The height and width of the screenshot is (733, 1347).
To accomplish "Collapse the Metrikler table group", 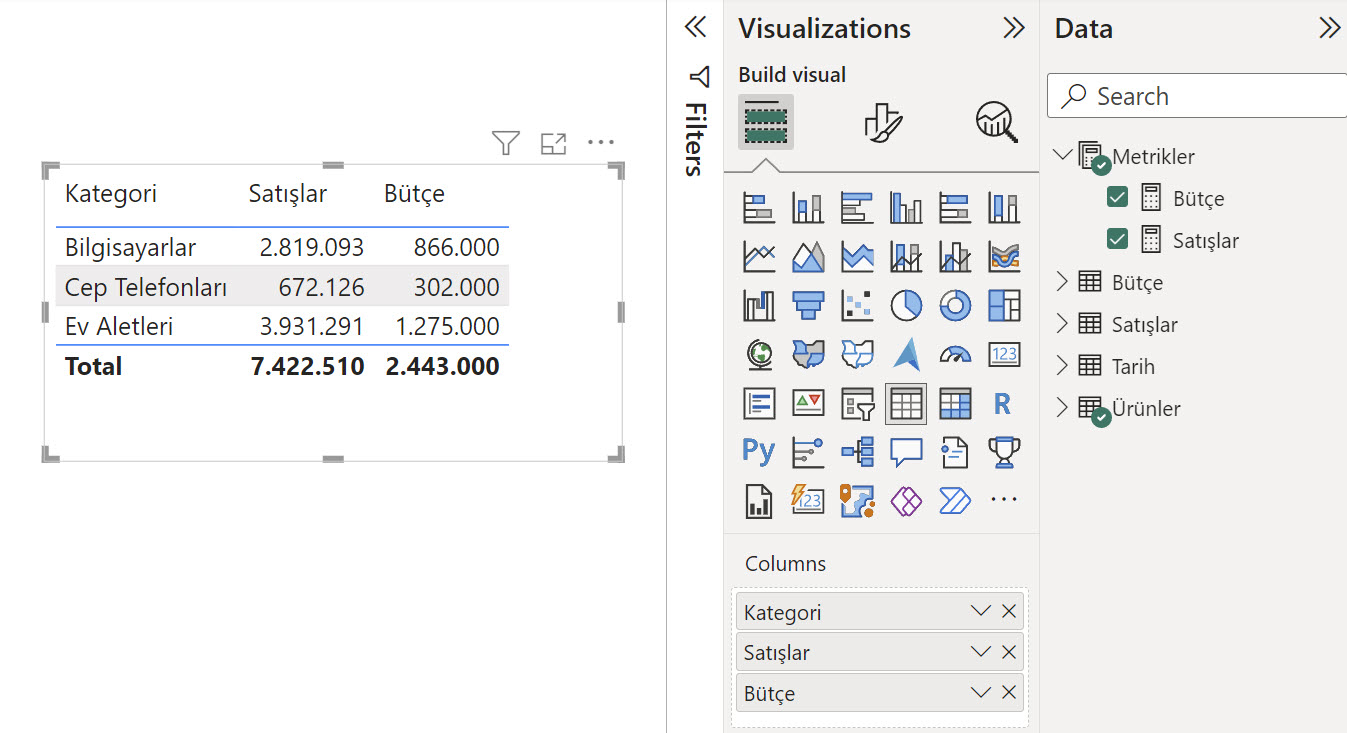I will 1063,156.
